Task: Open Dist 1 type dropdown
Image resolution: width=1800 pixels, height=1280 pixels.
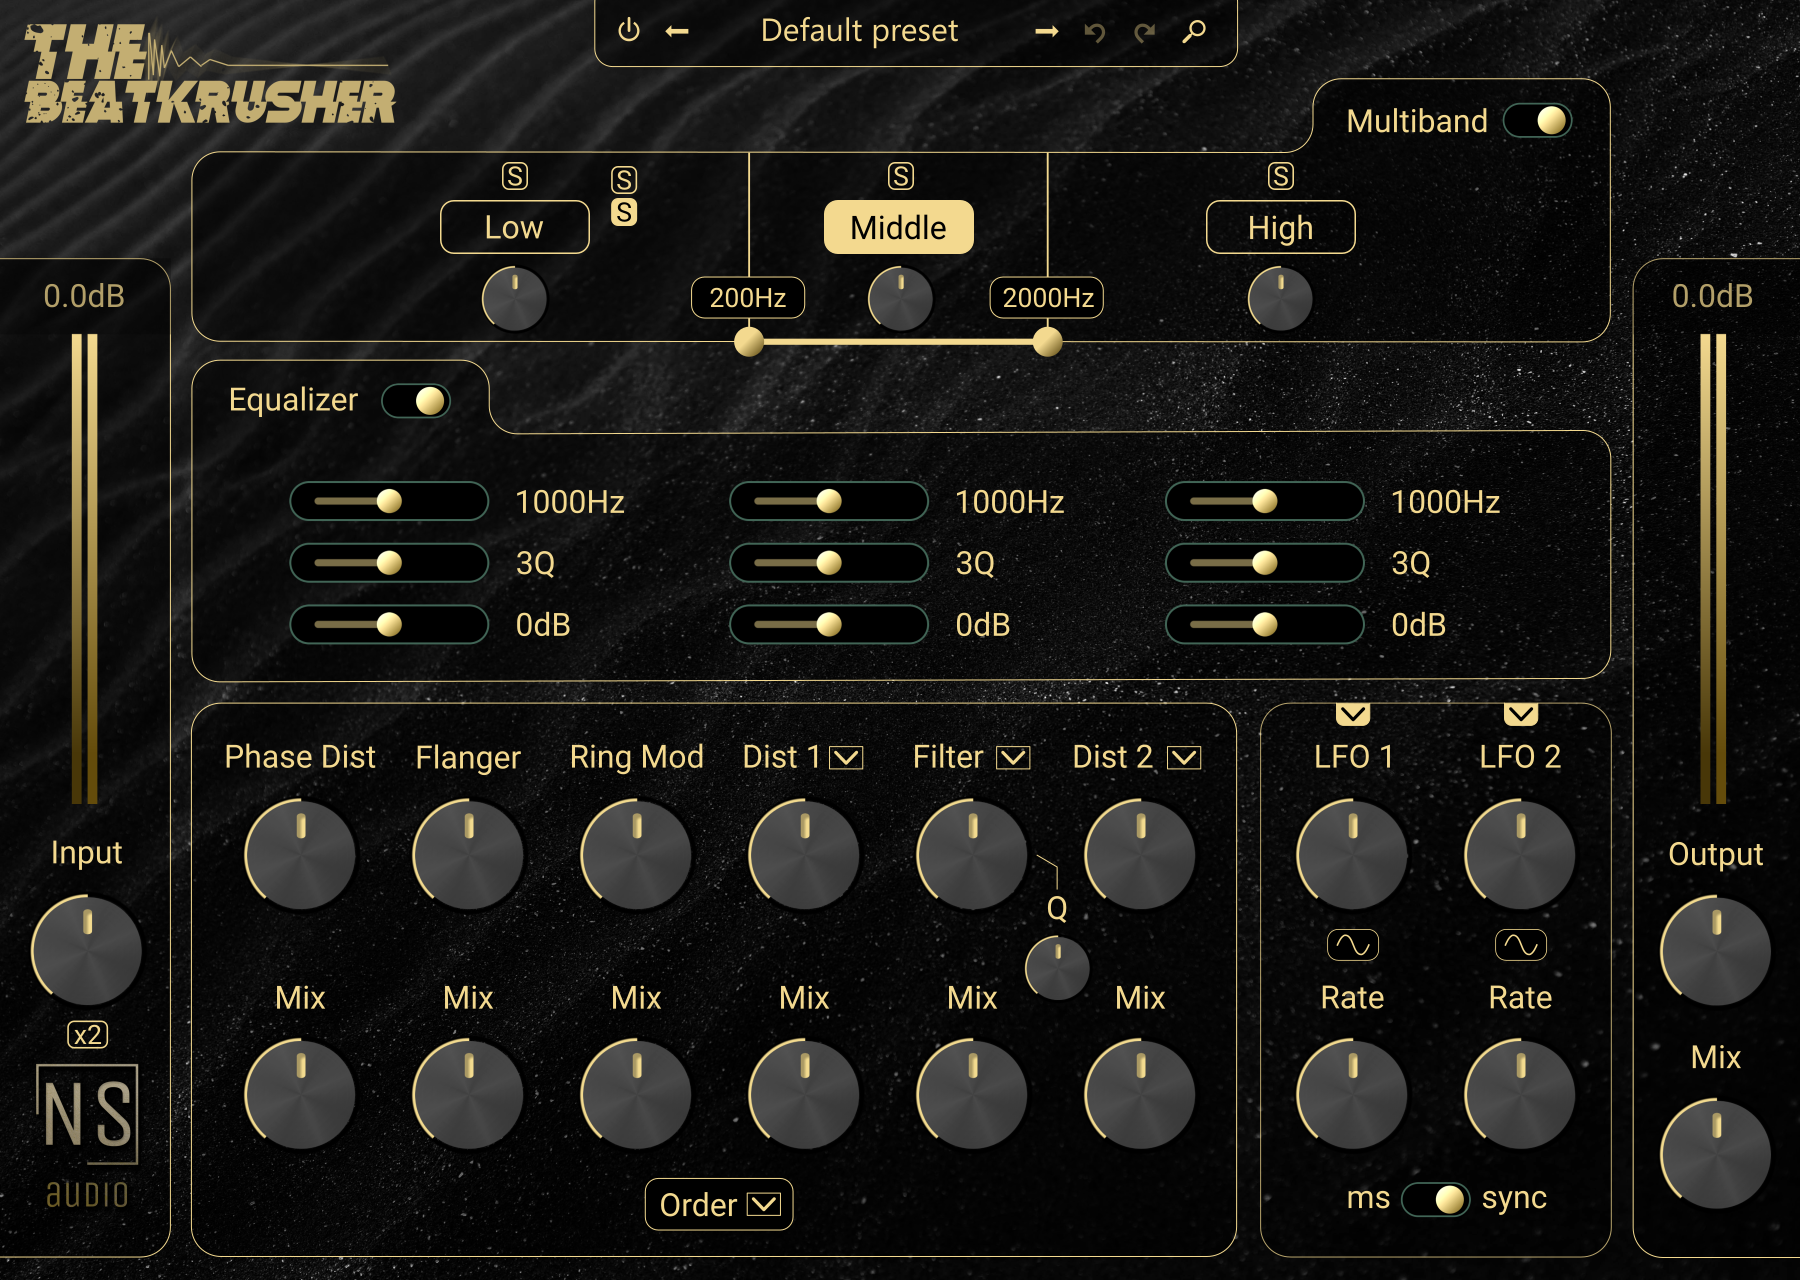Action: (846, 758)
